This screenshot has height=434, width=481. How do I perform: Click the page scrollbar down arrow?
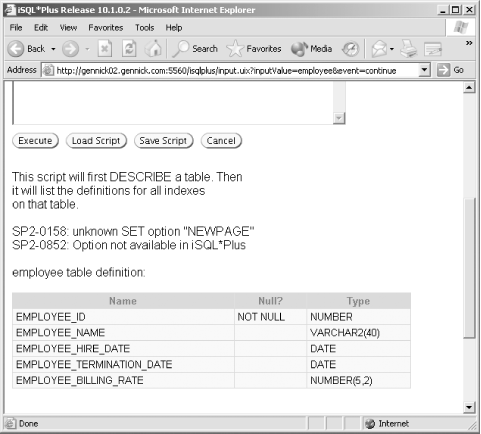tap(469, 407)
